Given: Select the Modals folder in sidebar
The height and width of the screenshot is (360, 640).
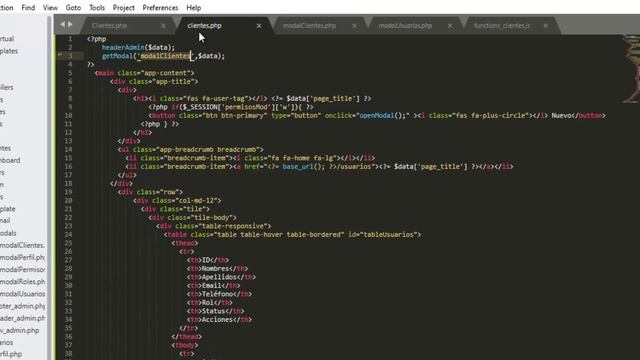Looking at the screenshot, I should tap(8, 233).
